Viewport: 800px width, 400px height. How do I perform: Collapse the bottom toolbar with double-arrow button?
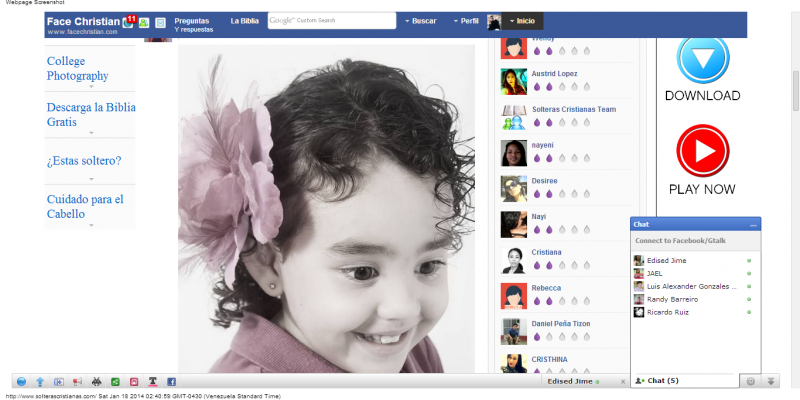pos(771,381)
